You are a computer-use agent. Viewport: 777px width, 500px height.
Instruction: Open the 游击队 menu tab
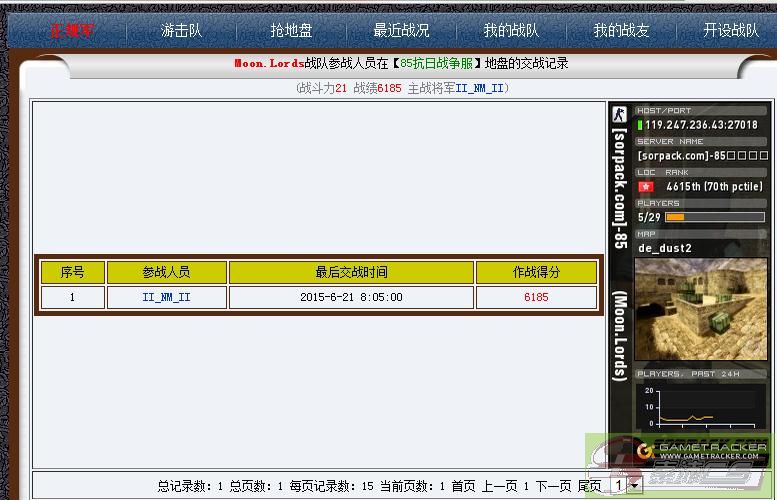(x=181, y=31)
